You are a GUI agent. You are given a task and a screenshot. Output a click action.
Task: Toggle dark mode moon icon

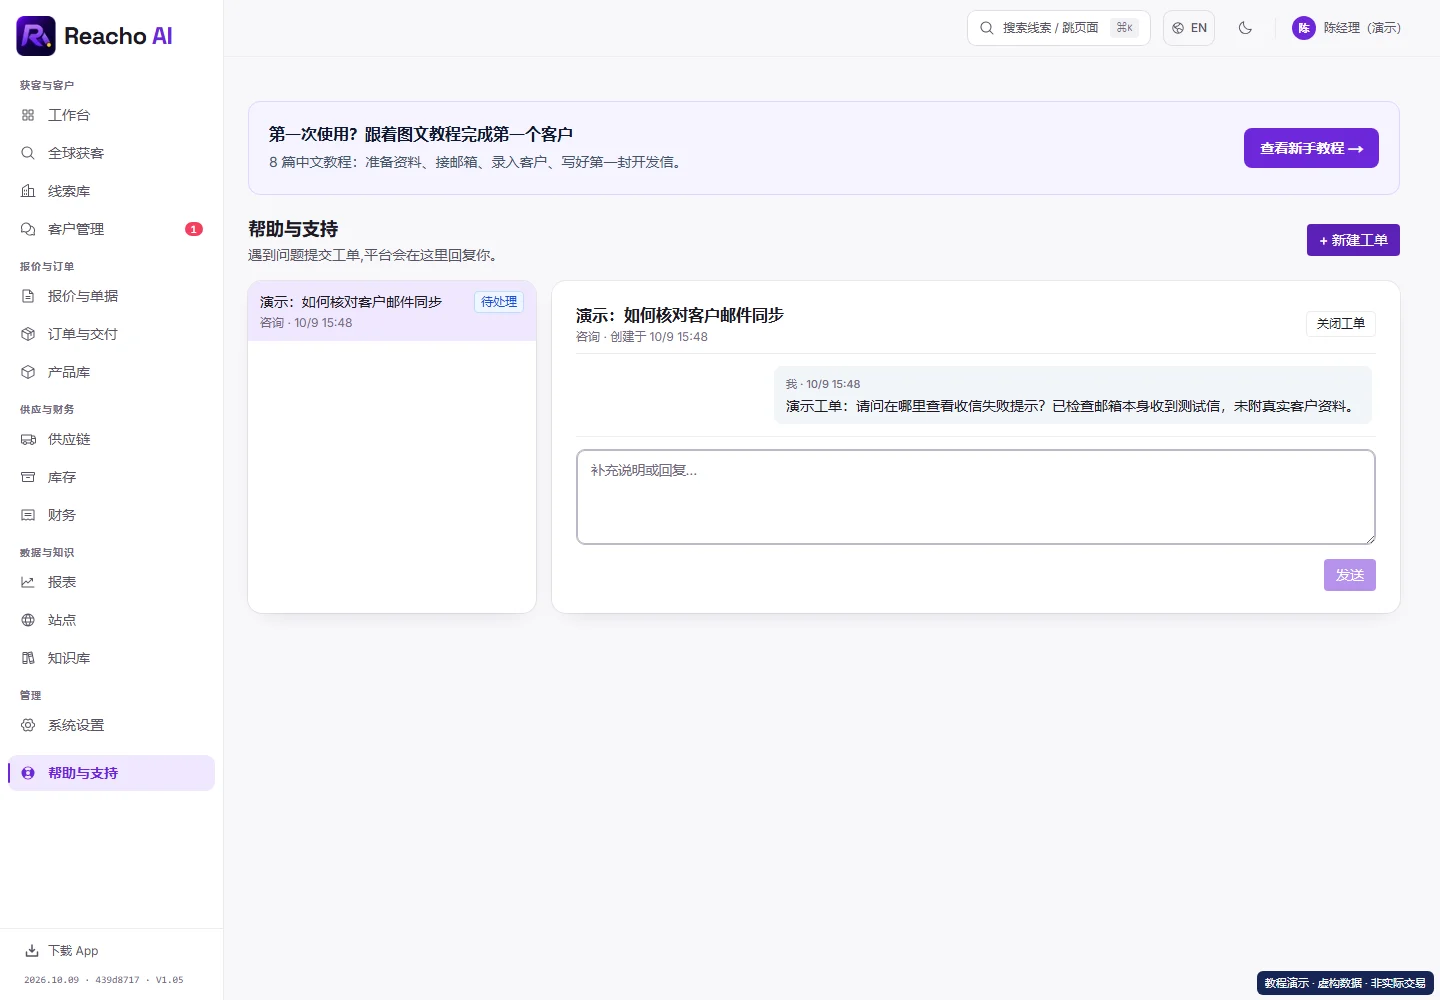pos(1245,28)
